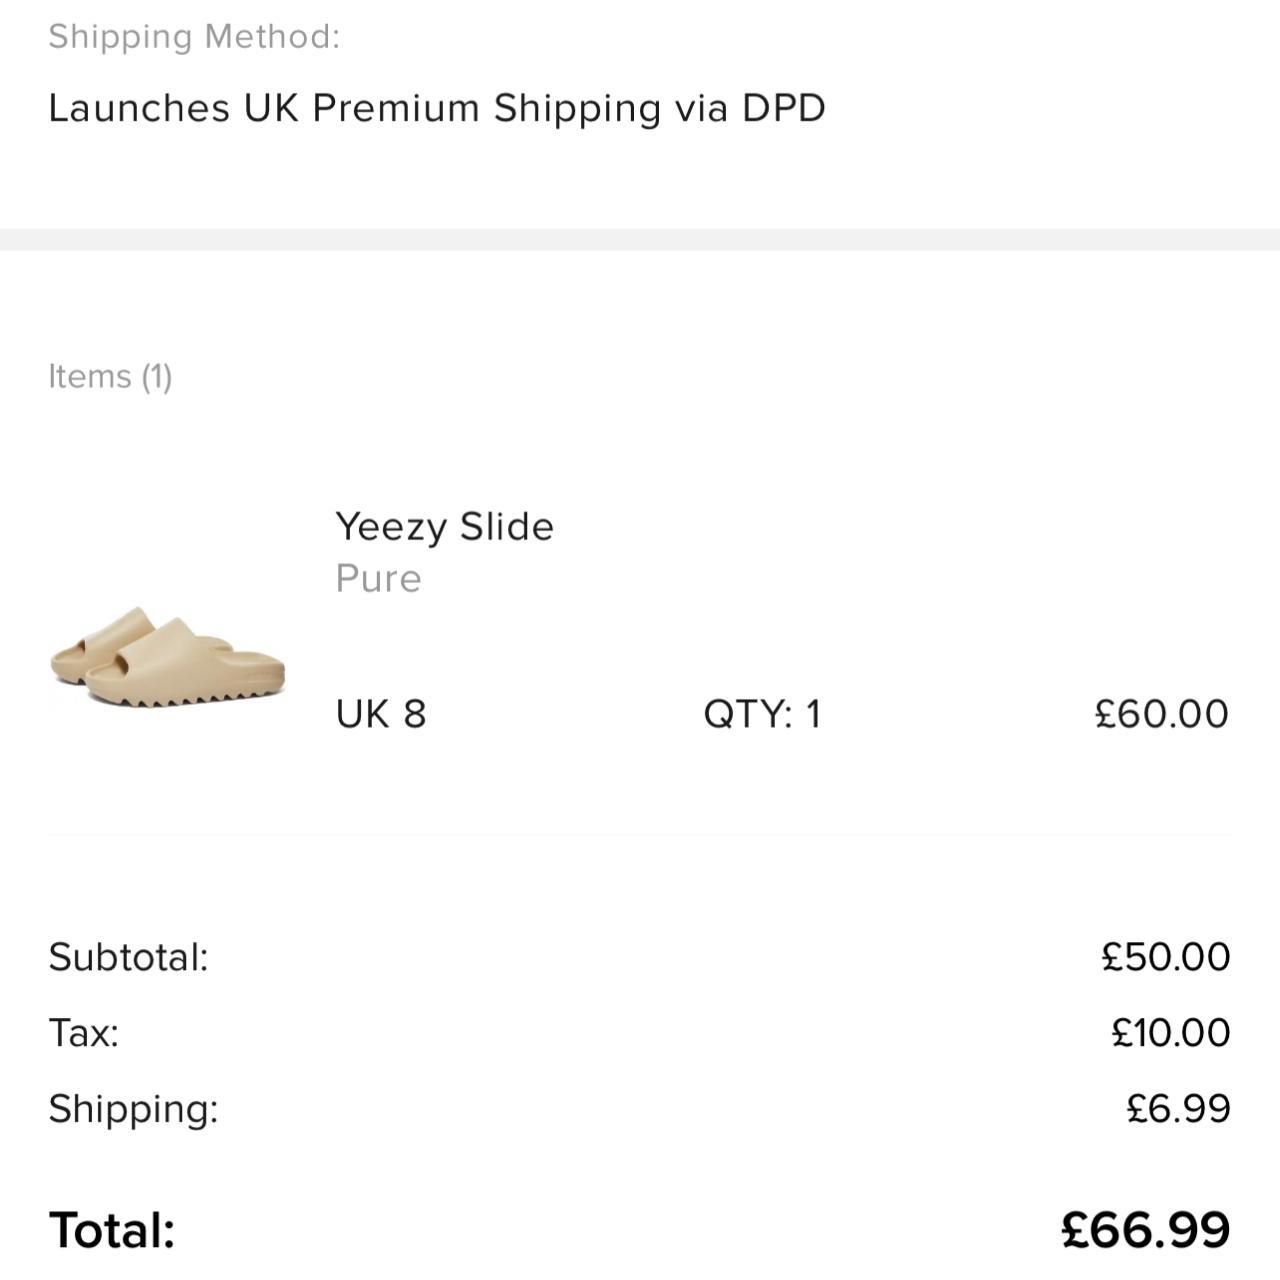The image size is (1280, 1280).
Task: Click the £10.00 tax amount
Action: (1170, 1033)
